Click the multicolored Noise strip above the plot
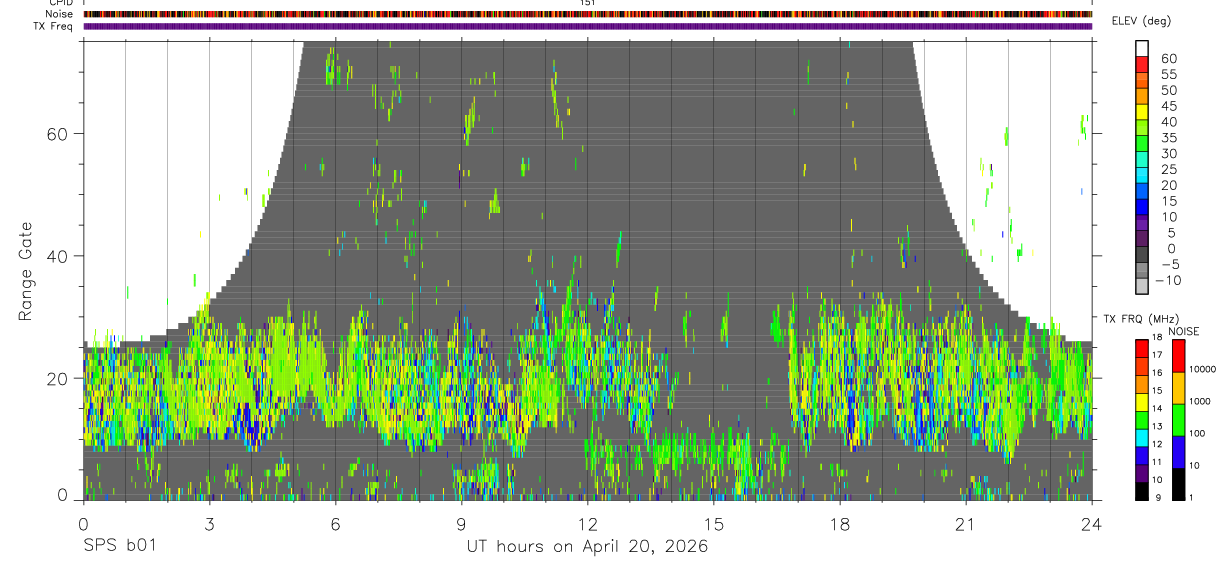Screen dimensions: 1228x567 [x=587, y=14]
